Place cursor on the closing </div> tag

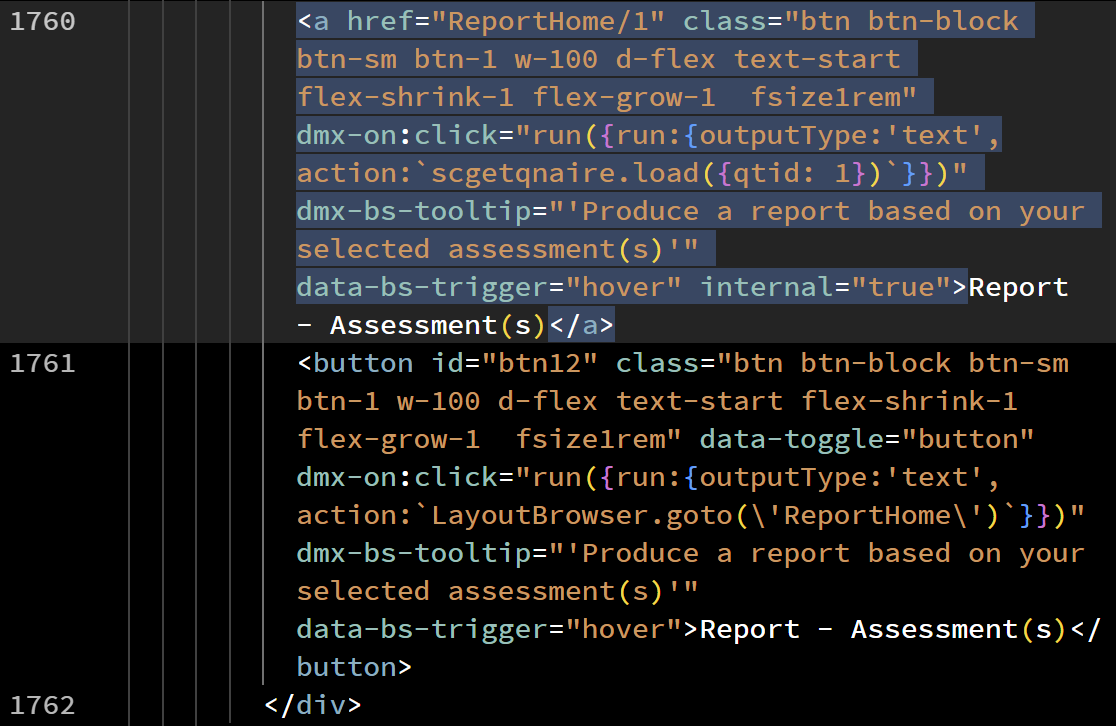tap(312, 705)
